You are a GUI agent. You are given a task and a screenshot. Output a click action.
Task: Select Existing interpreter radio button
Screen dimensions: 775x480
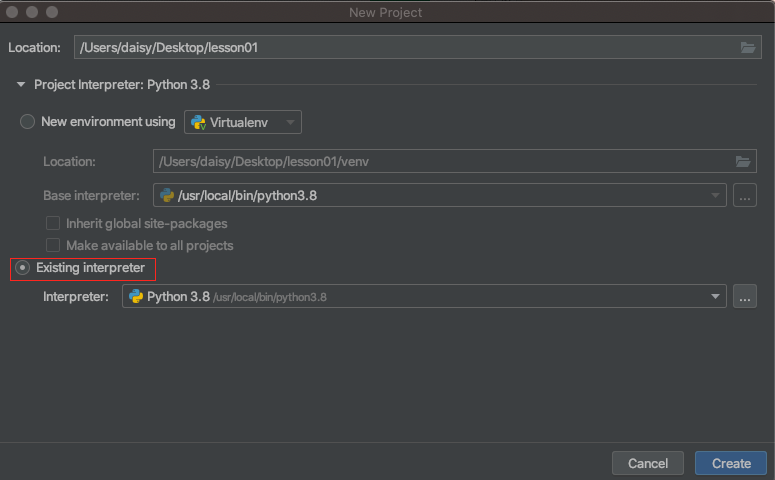(x=22, y=267)
